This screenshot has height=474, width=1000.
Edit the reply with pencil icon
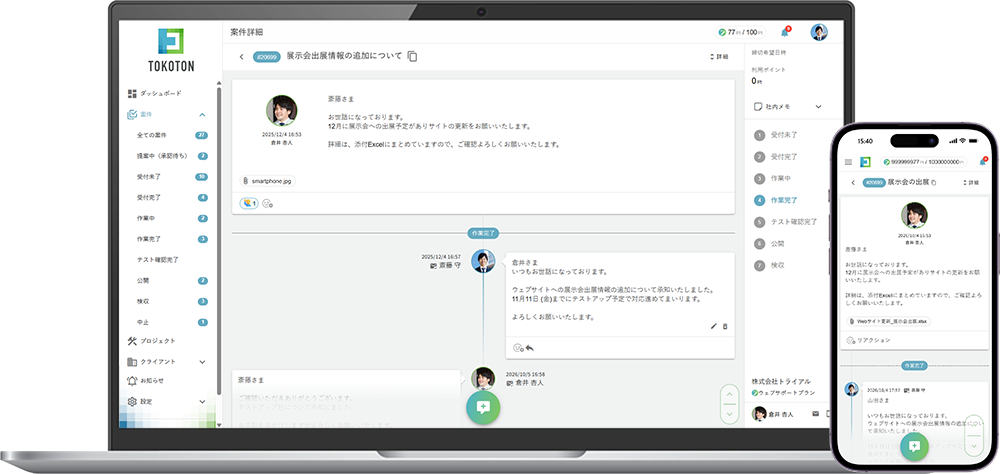[x=714, y=326]
